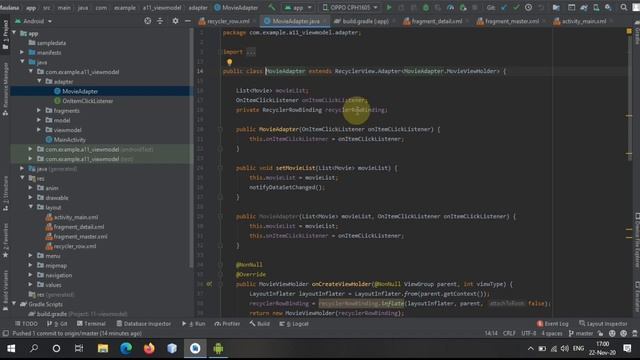Screen dimensions: 640x360
Task: Open Windows notification center icon
Action: [x=627, y=348]
